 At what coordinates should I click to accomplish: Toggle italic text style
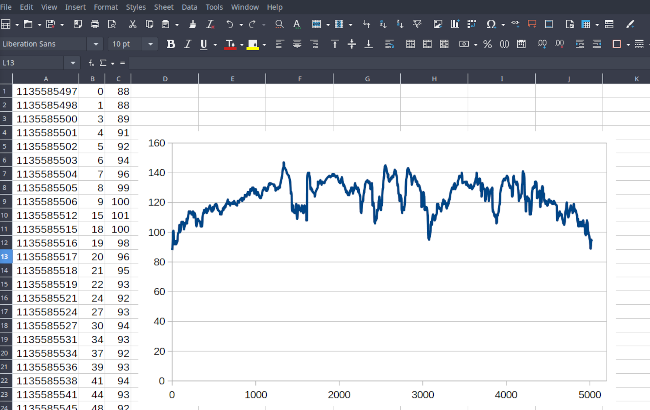pos(187,44)
